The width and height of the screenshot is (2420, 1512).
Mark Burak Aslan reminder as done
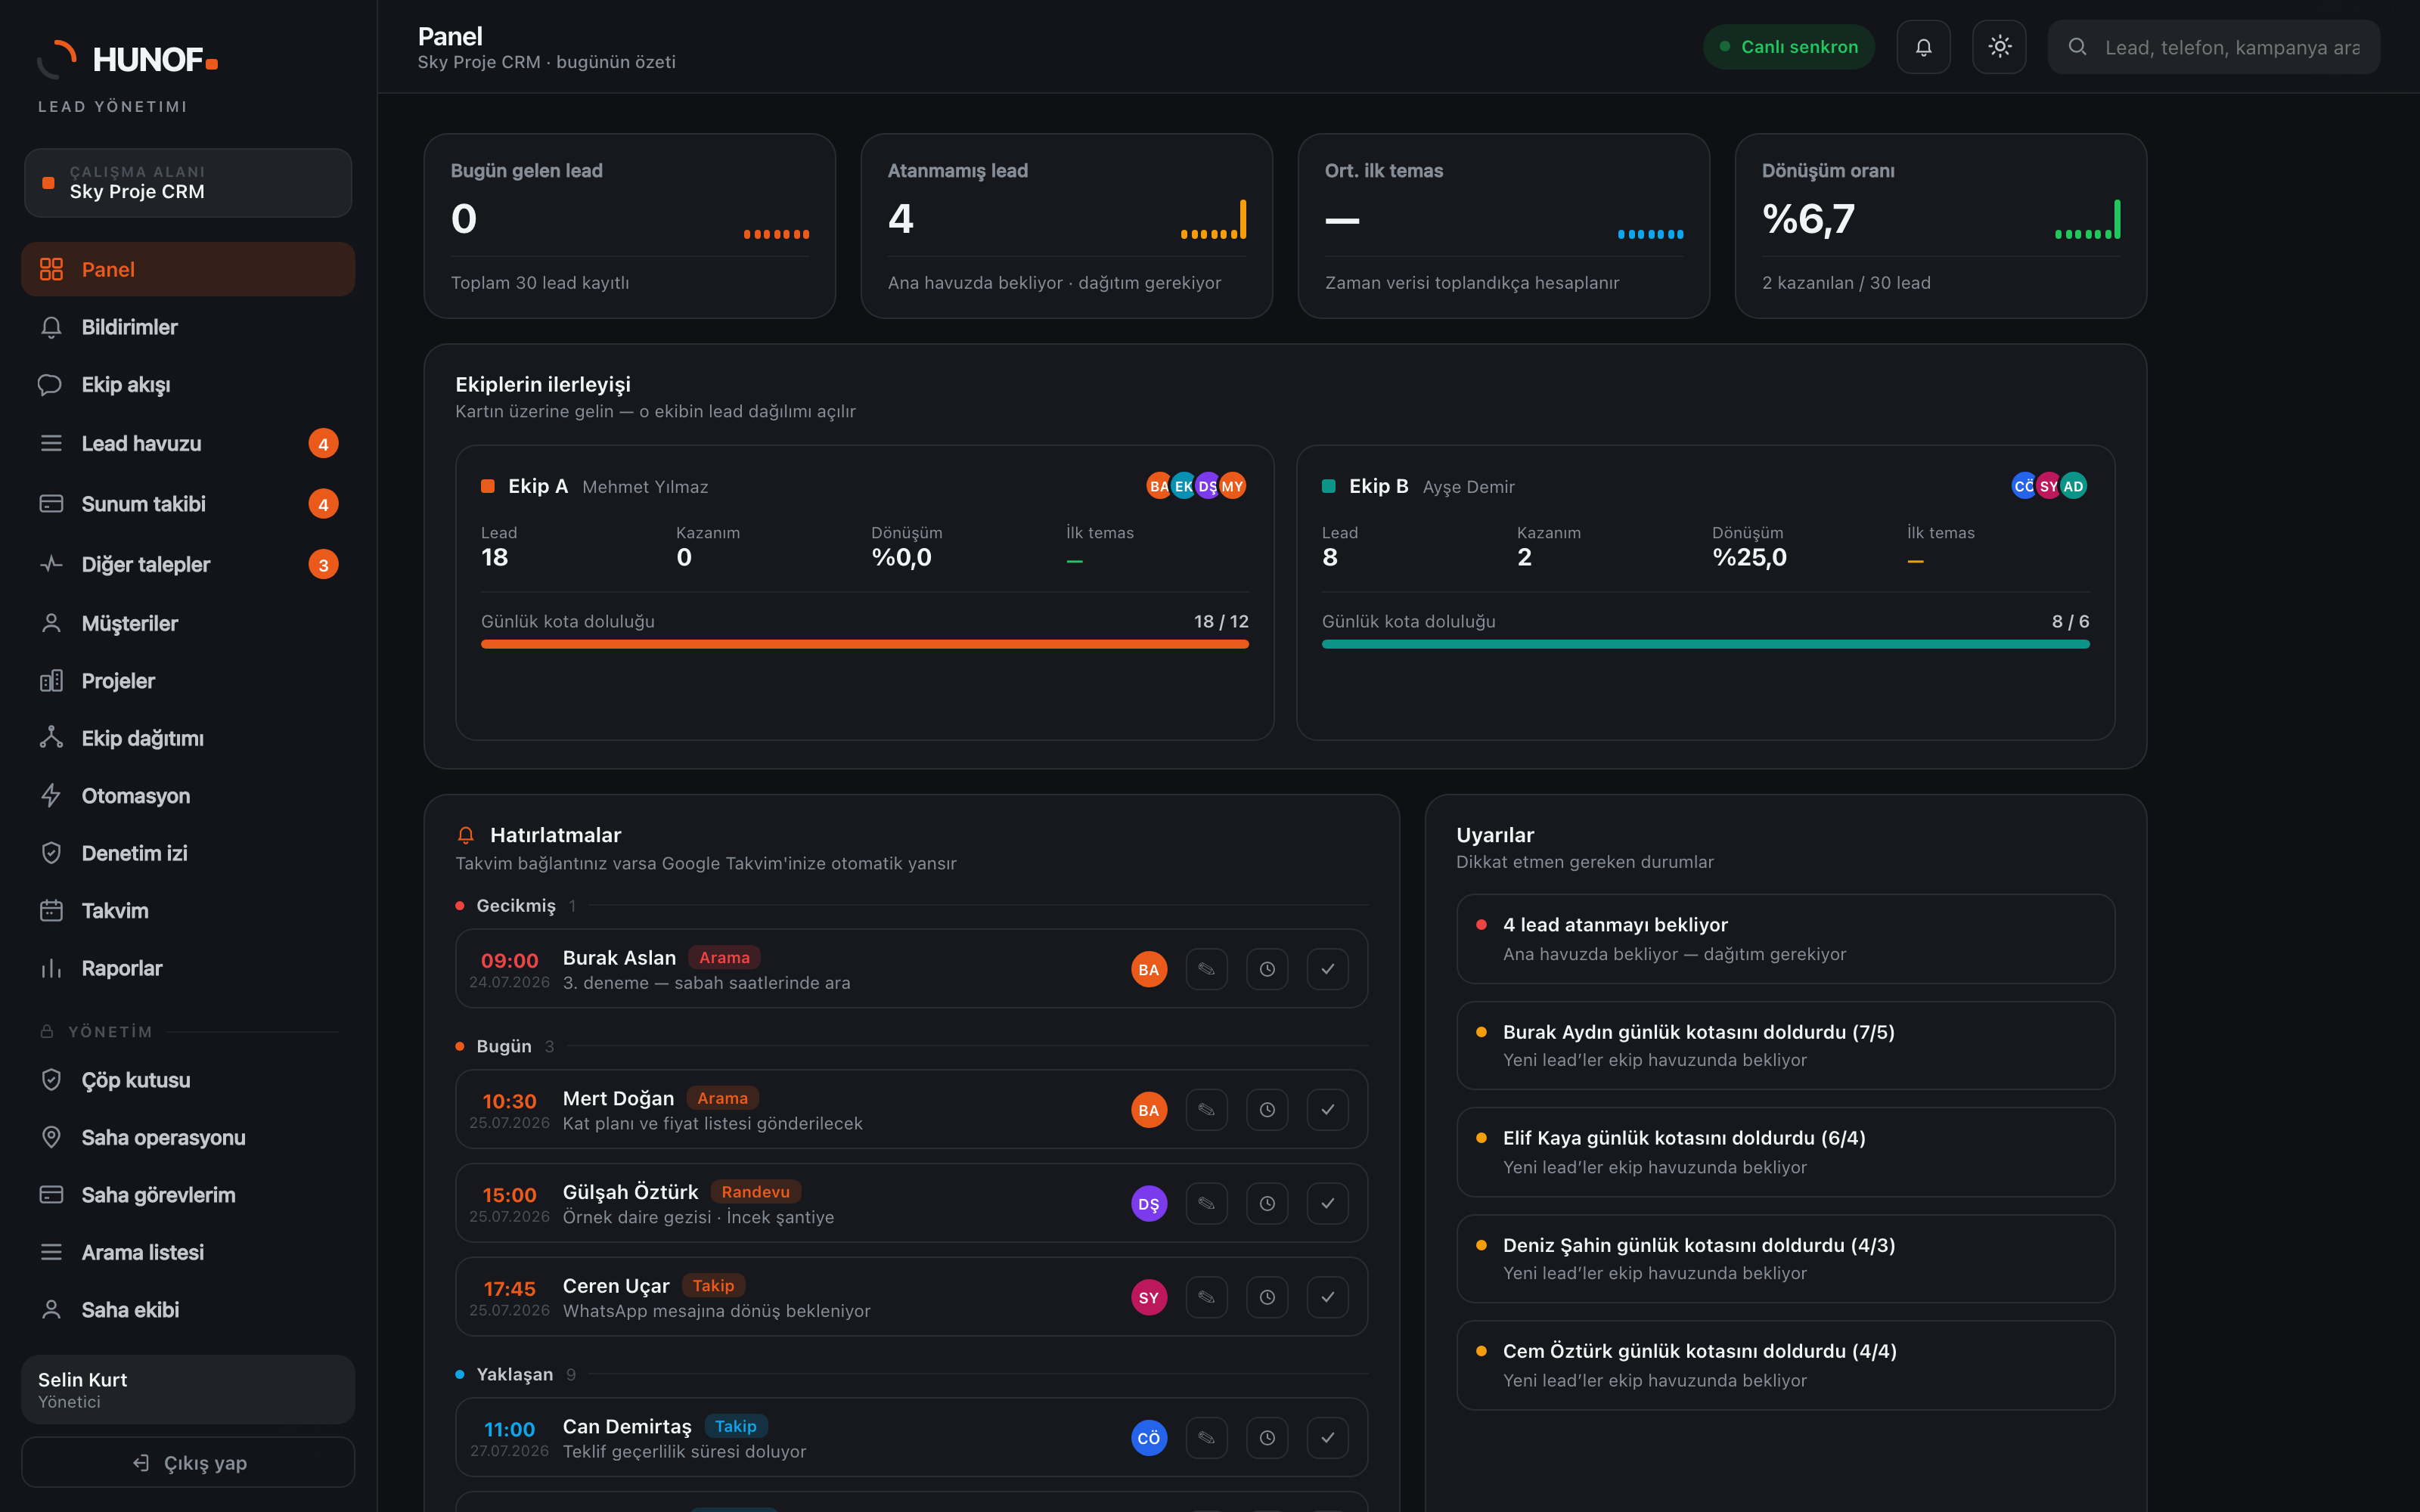click(x=1328, y=969)
